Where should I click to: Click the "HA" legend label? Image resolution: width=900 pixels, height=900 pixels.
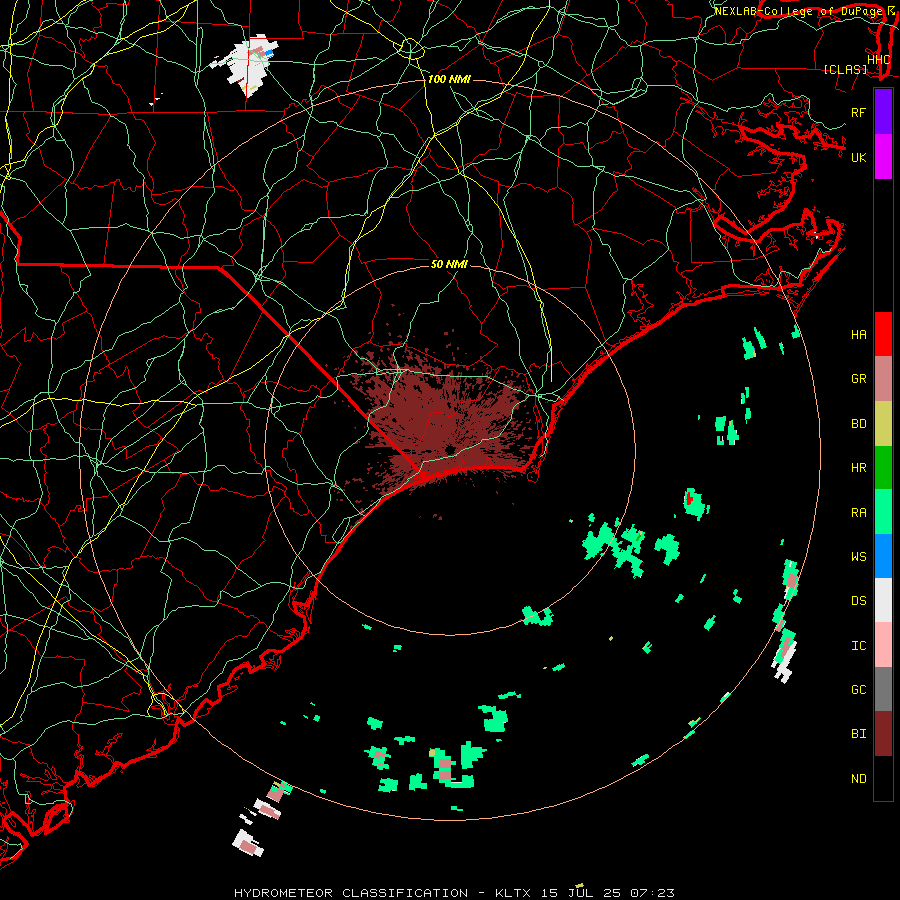[x=858, y=335]
